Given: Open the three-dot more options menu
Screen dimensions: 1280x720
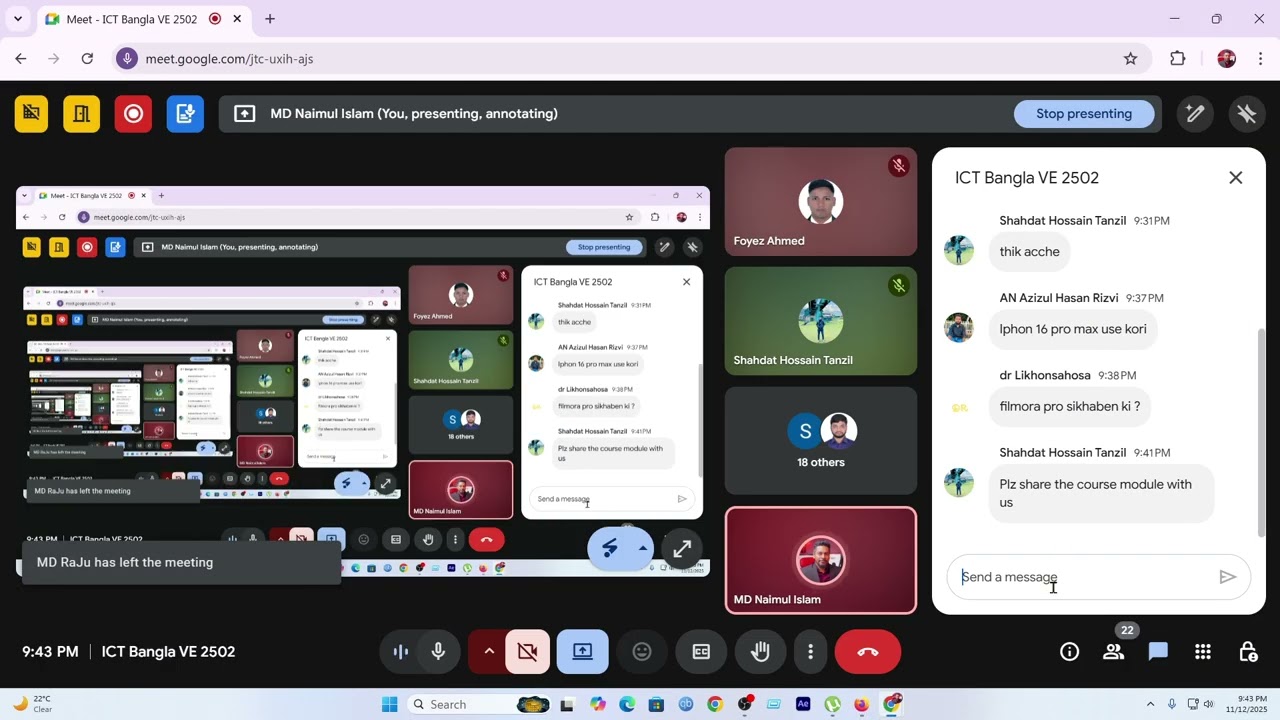Looking at the screenshot, I should point(810,652).
